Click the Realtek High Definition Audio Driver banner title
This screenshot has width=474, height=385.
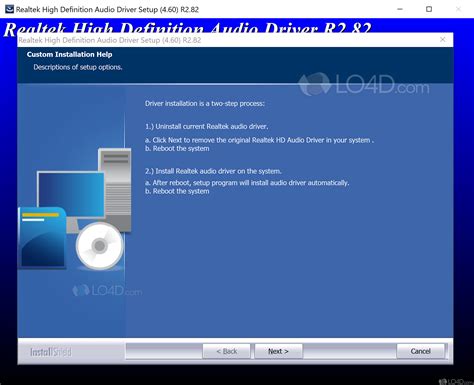[x=187, y=29]
